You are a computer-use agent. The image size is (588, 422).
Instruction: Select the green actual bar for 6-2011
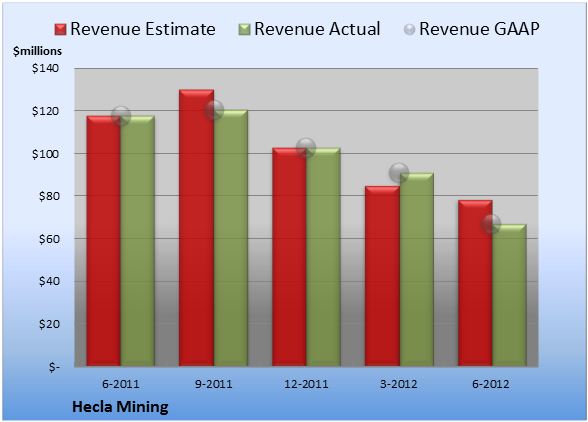click(x=138, y=241)
